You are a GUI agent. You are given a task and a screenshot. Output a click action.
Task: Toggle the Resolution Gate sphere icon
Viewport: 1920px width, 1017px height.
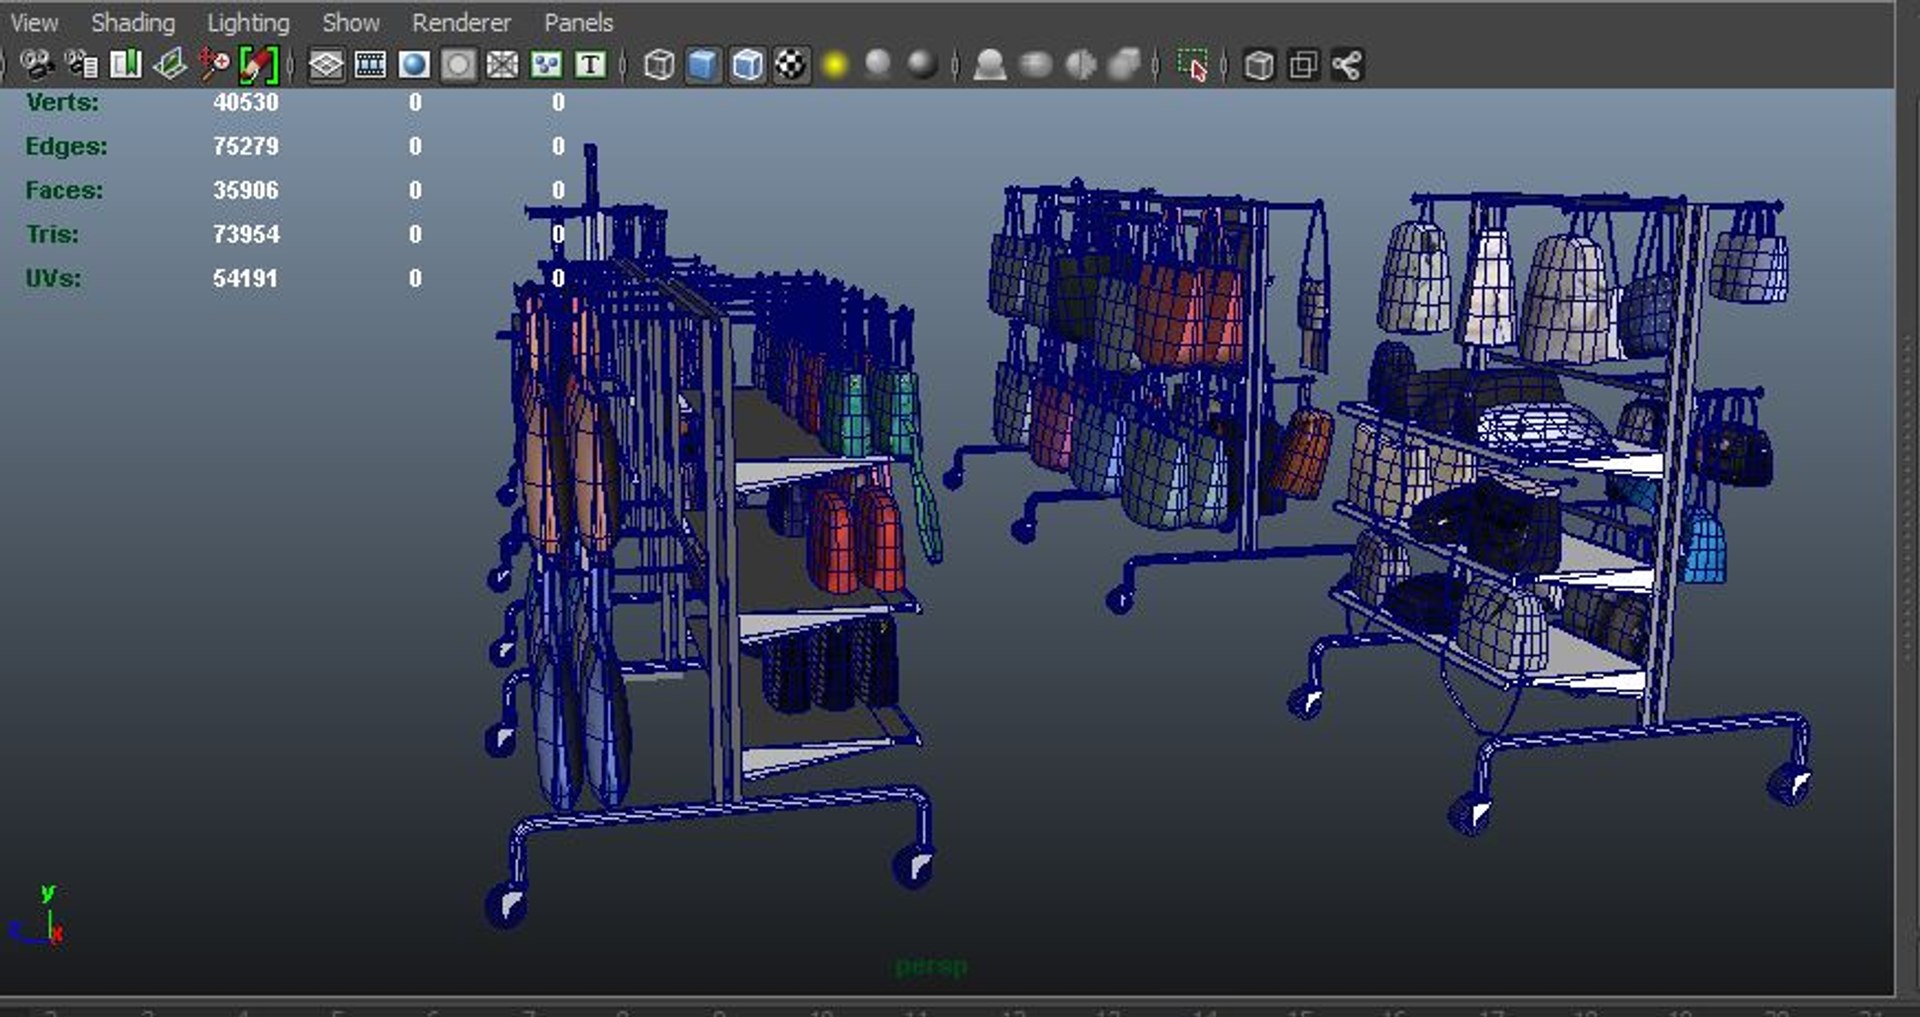(x=414, y=65)
